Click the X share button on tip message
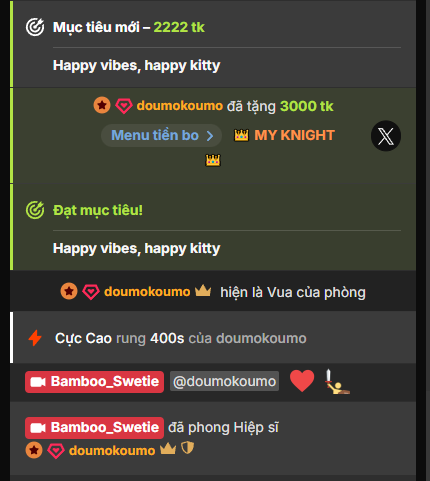The width and height of the screenshot is (430, 481). click(386, 136)
